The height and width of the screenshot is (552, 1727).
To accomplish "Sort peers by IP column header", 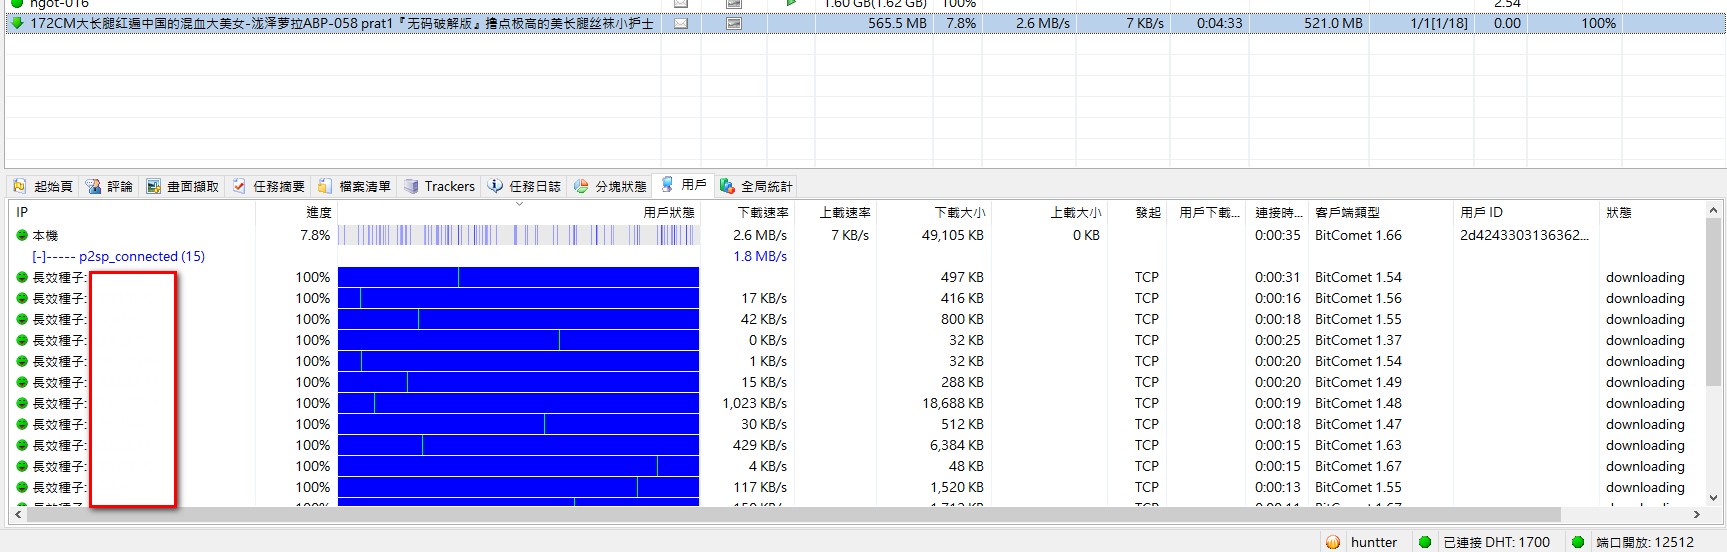I will point(130,212).
